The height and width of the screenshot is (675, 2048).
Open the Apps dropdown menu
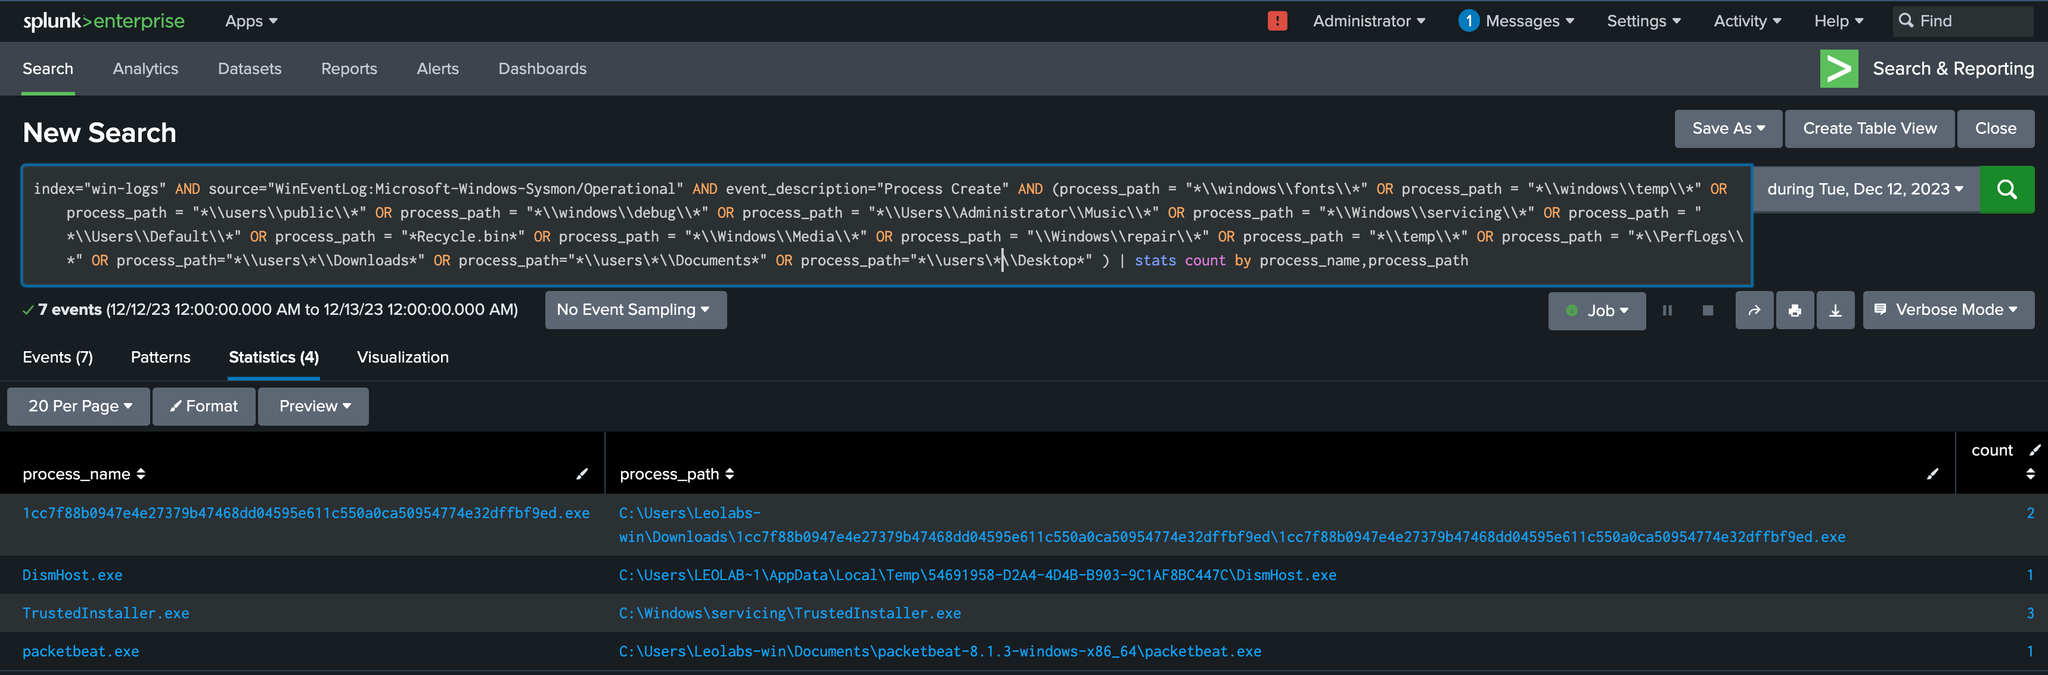point(251,21)
